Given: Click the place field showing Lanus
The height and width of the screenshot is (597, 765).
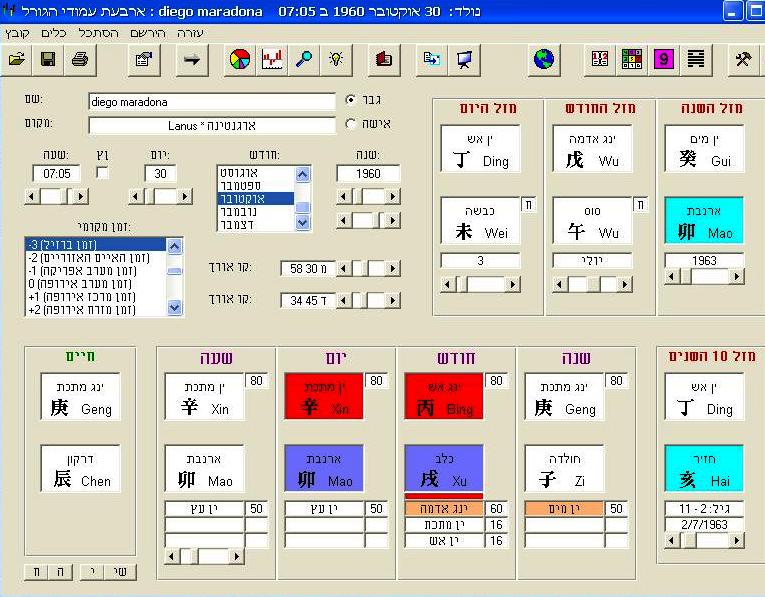Looking at the screenshot, I should point(212,125).
